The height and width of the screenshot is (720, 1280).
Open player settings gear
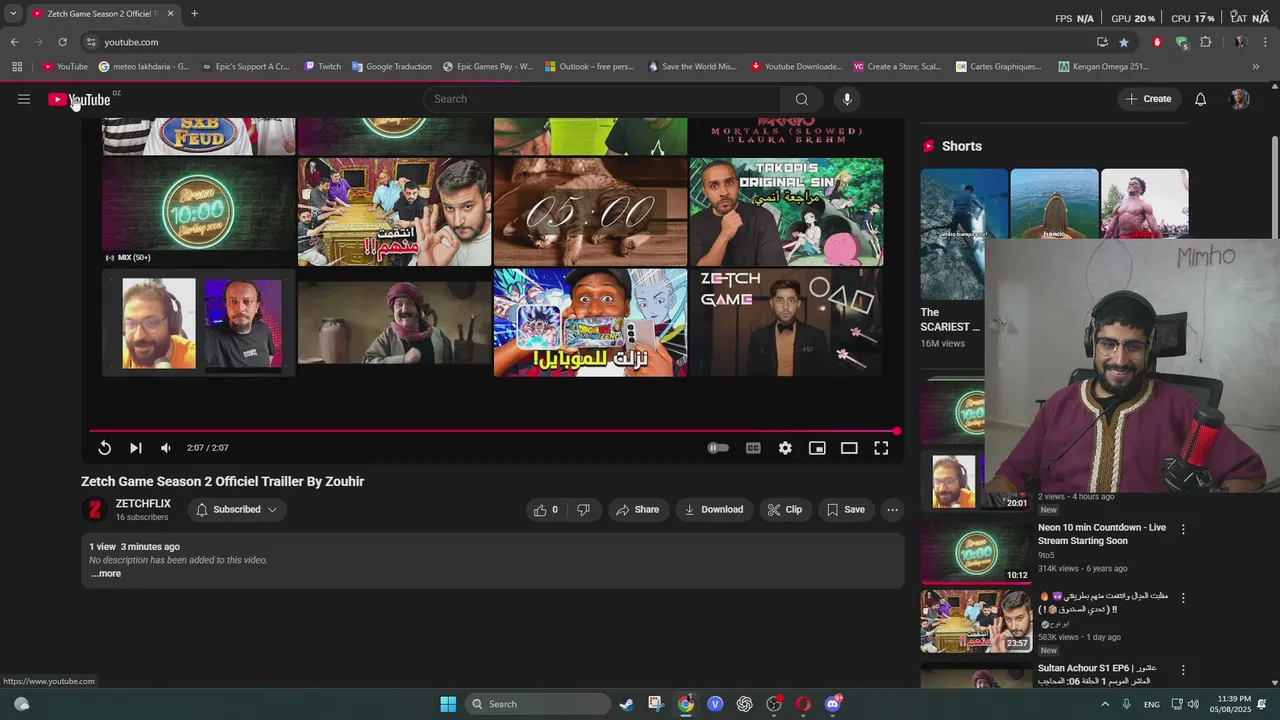point(785,448)
